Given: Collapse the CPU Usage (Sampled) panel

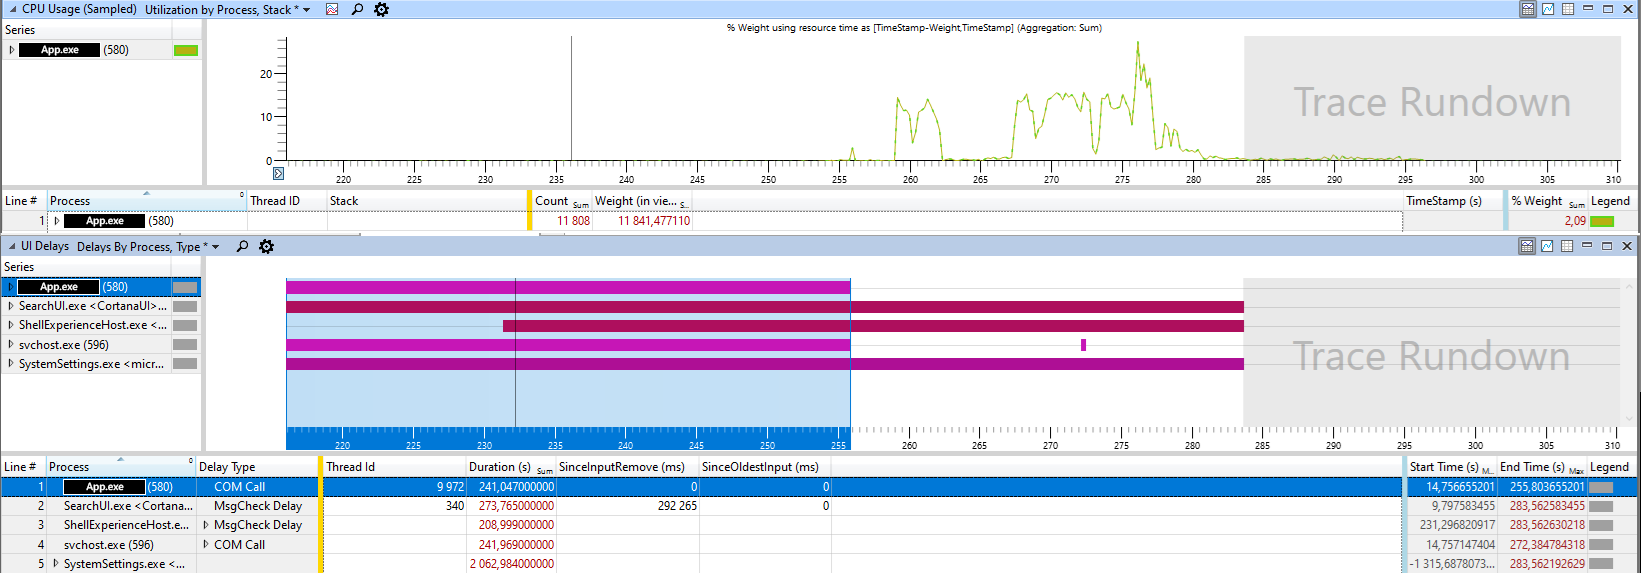Looking at the screenshot, I should click(x=12, y=9).
